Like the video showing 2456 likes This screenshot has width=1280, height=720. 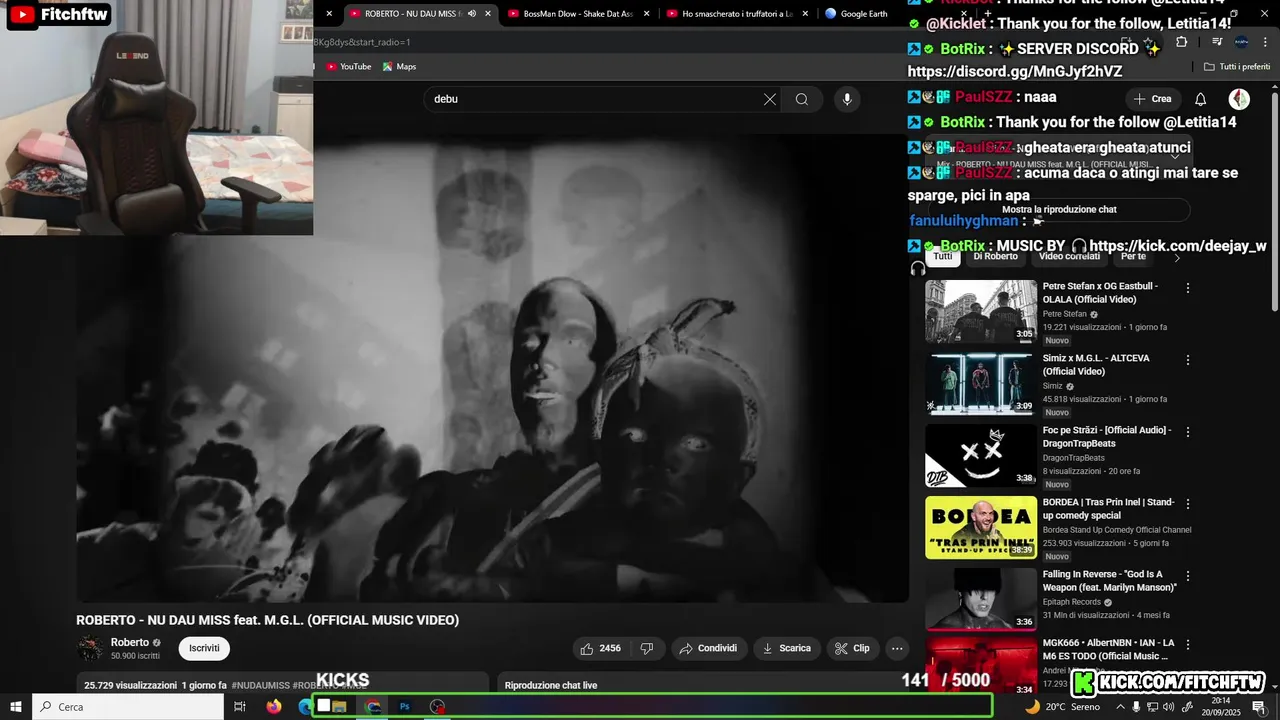pos(601,648)
